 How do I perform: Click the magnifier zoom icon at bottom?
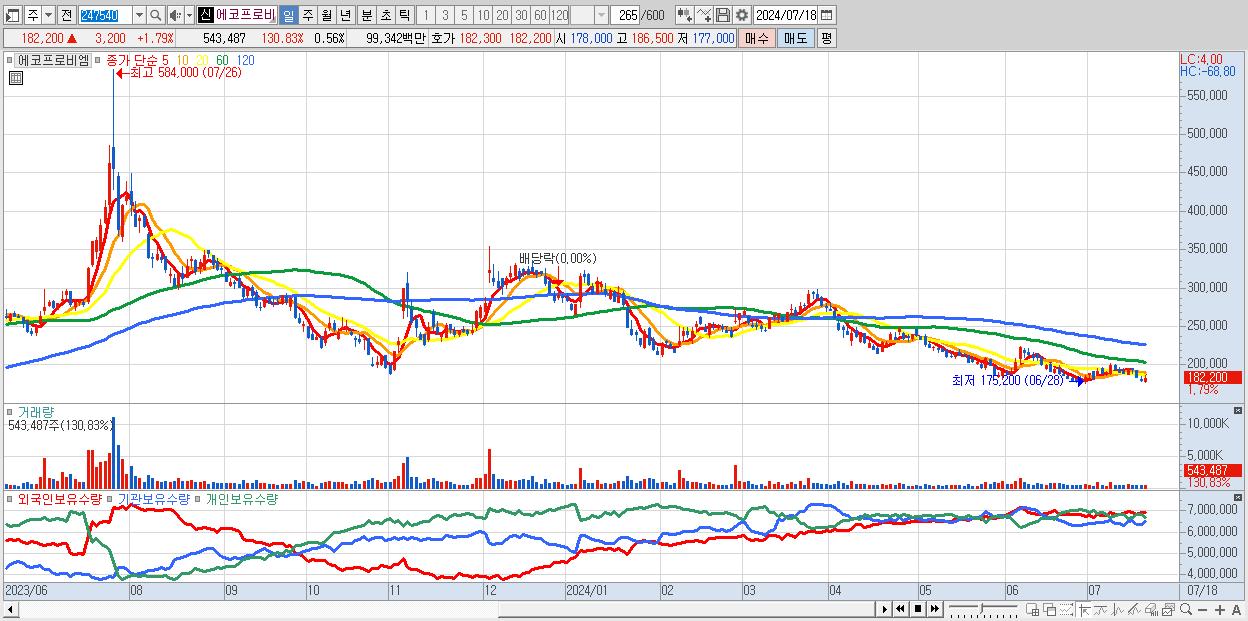(x=1185, y=609)
